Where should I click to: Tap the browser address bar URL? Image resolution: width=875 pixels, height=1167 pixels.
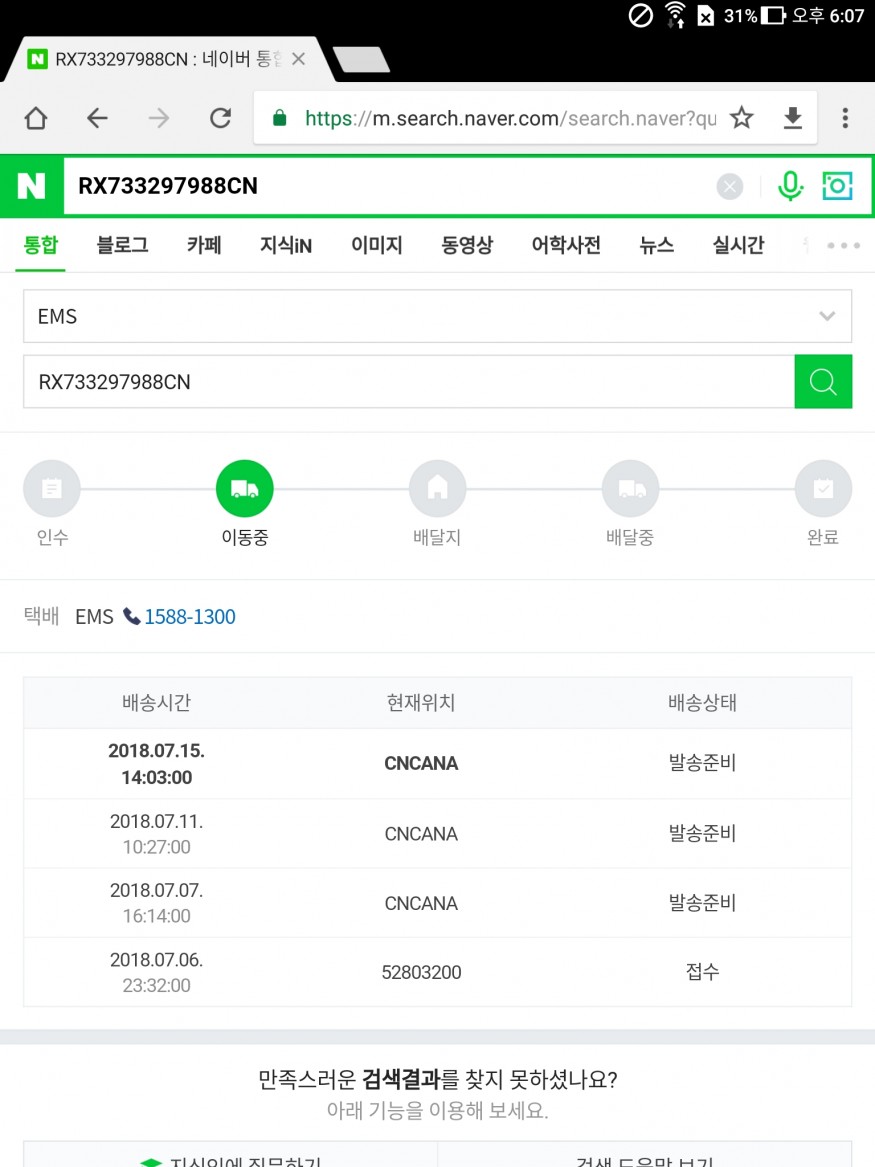pos(510,119)
